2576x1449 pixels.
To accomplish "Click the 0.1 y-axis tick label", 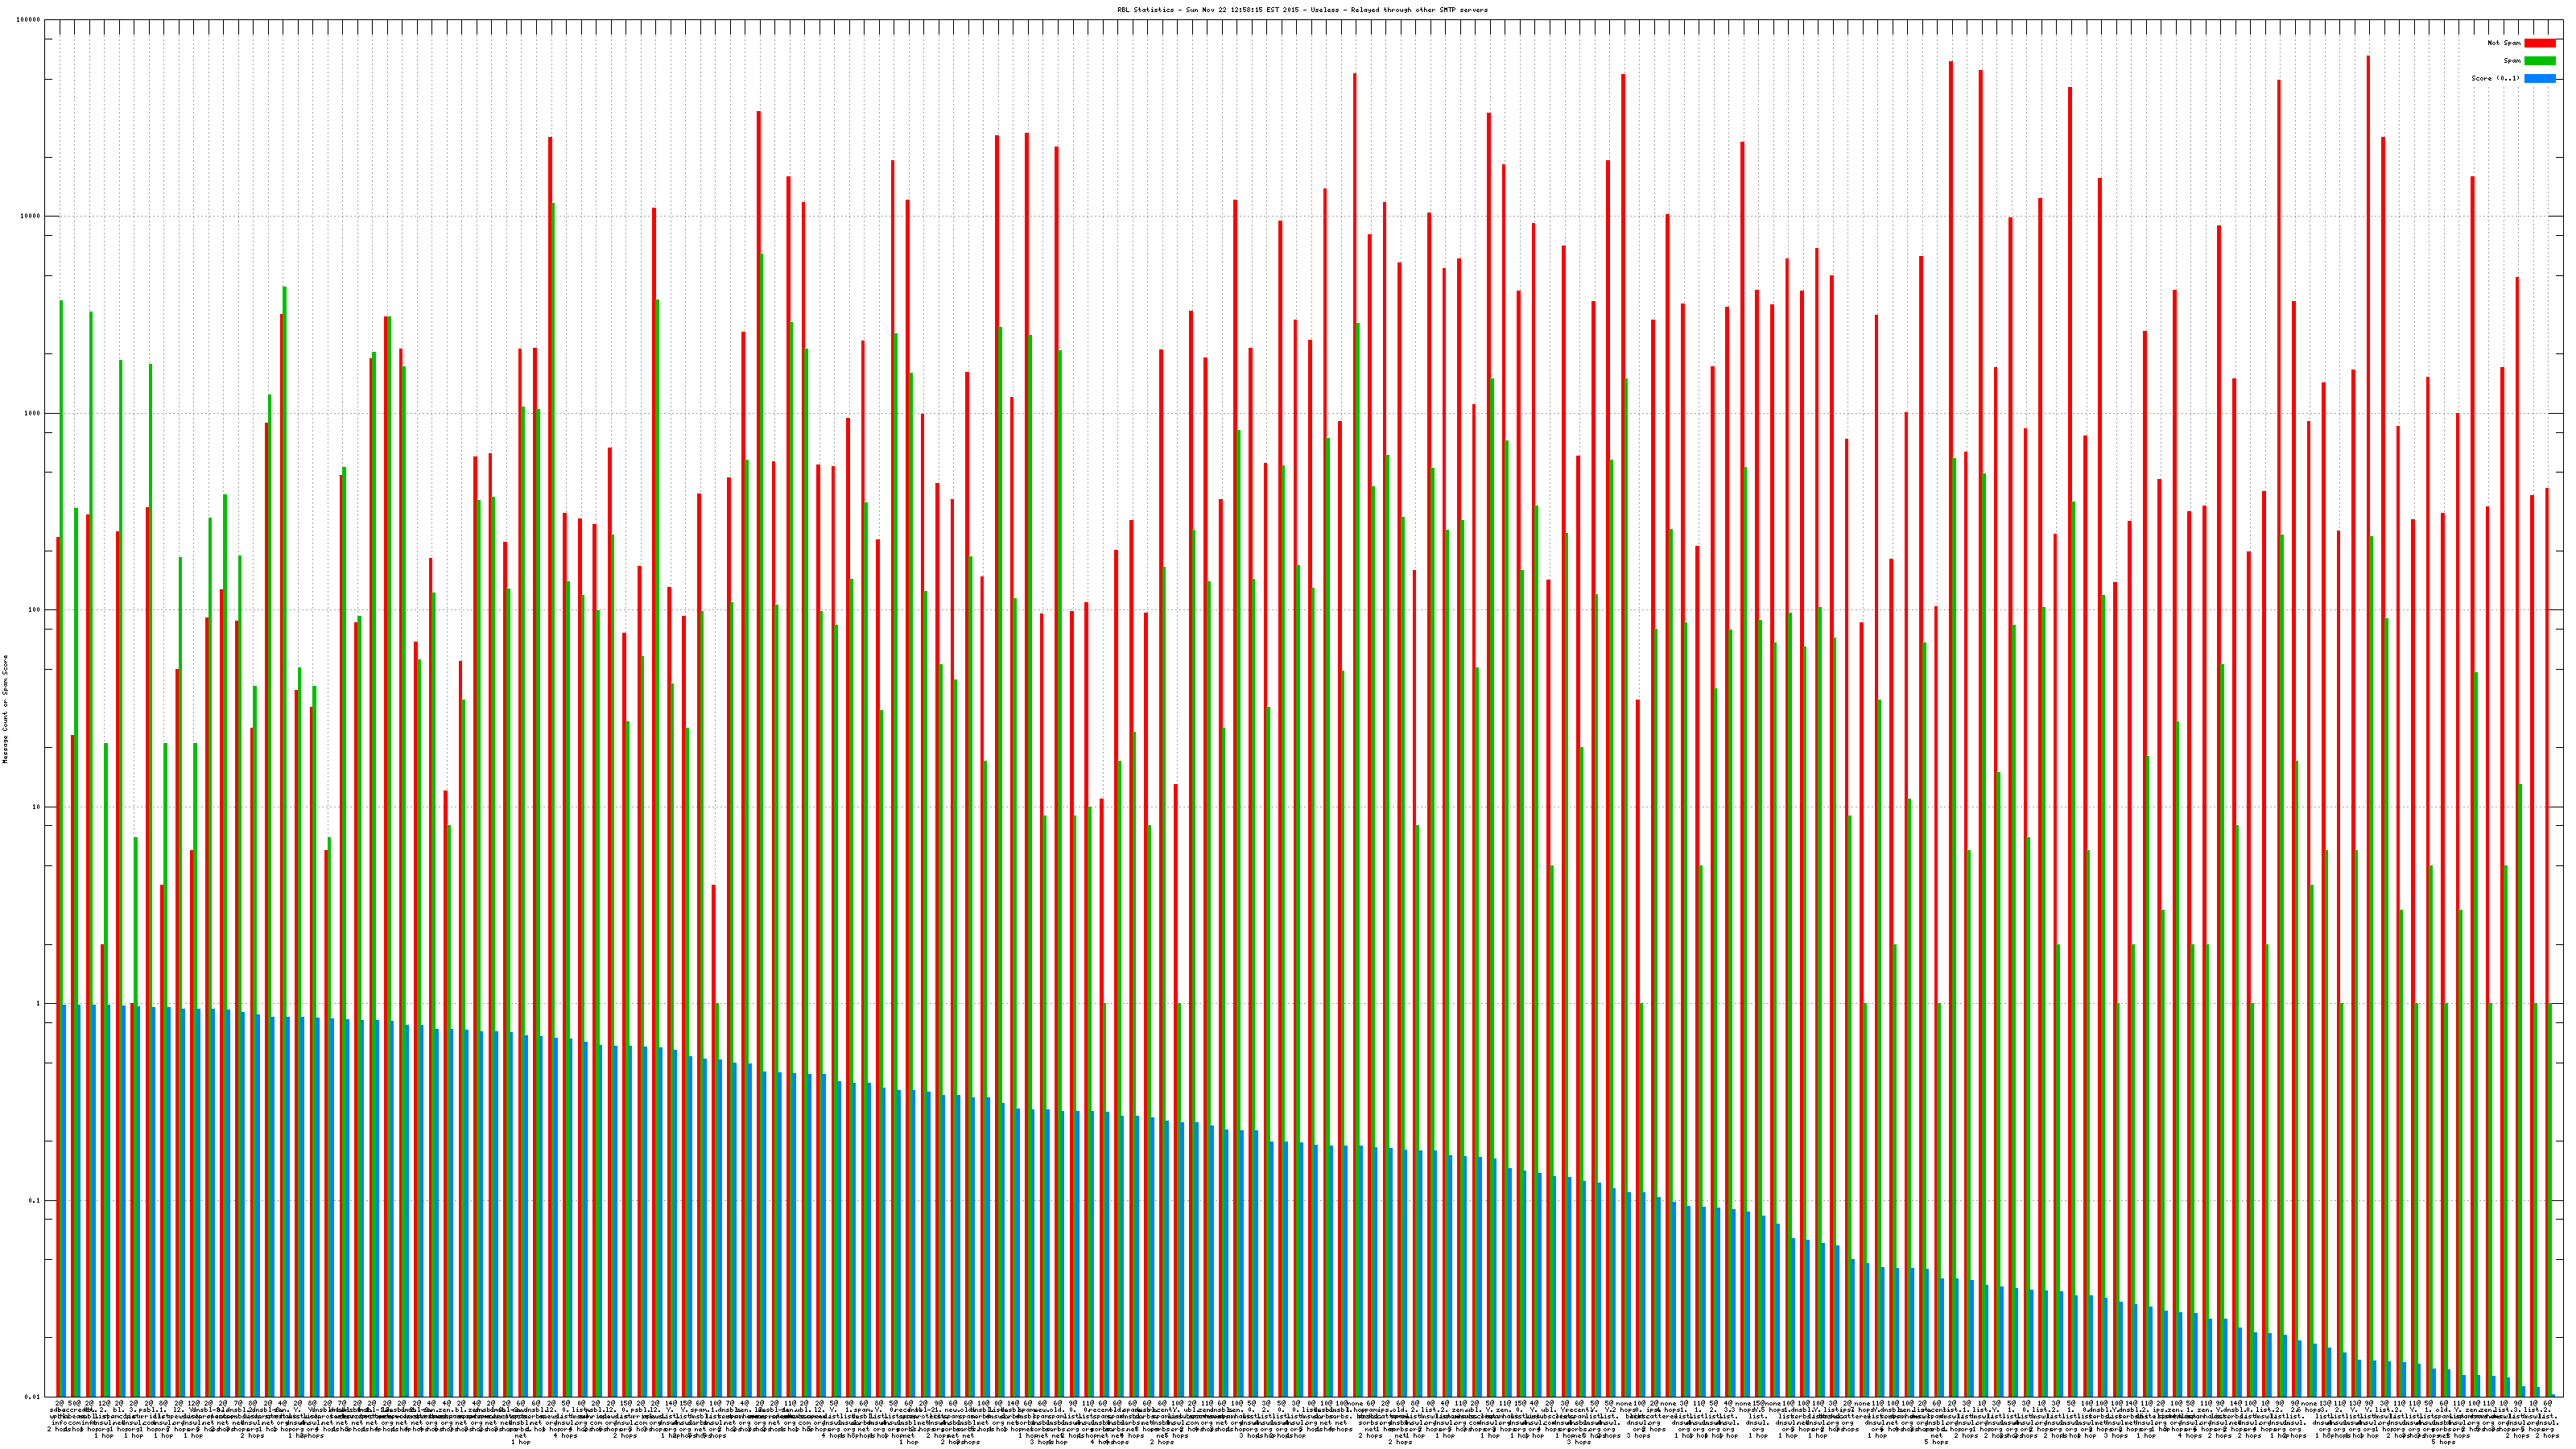I will [35, 1201].
